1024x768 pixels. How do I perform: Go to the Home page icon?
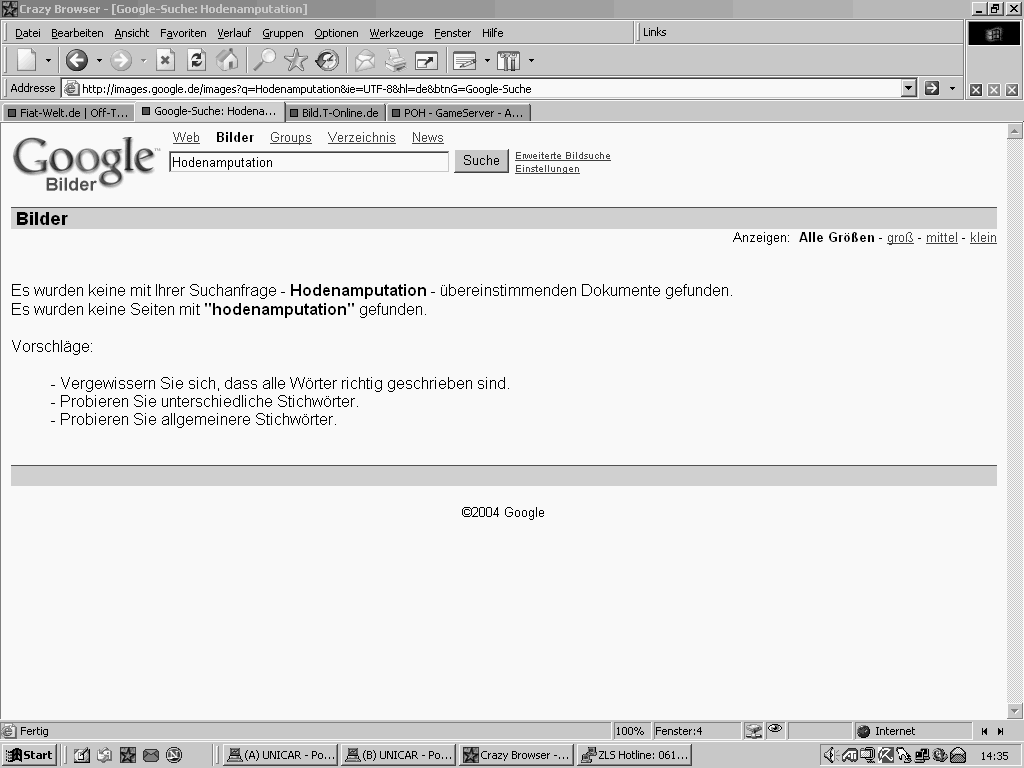point(228,61)
